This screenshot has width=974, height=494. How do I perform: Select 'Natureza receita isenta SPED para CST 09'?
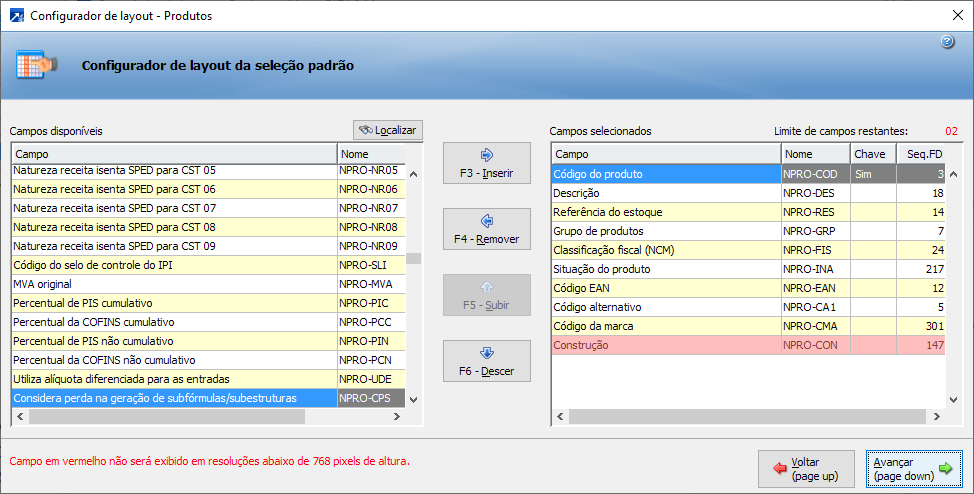coord(209,246)
